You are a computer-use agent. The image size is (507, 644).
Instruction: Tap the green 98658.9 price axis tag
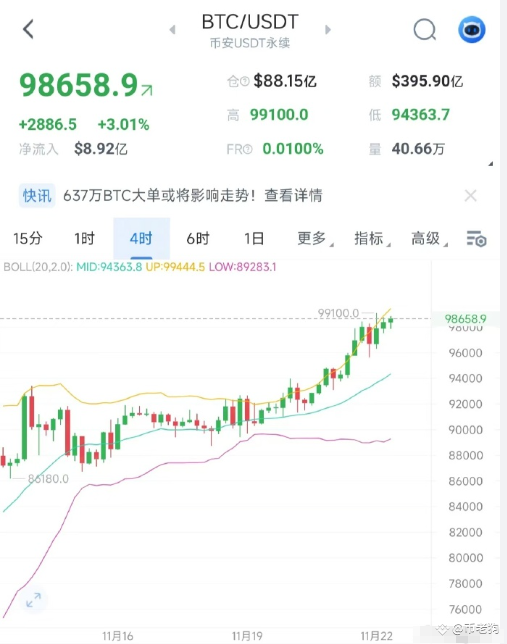(x=466, y=319)
